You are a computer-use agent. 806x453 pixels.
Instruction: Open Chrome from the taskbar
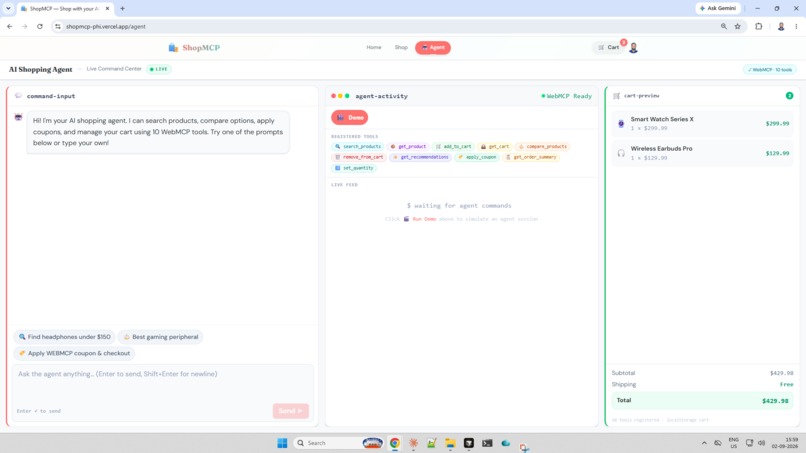pos(395,443)
